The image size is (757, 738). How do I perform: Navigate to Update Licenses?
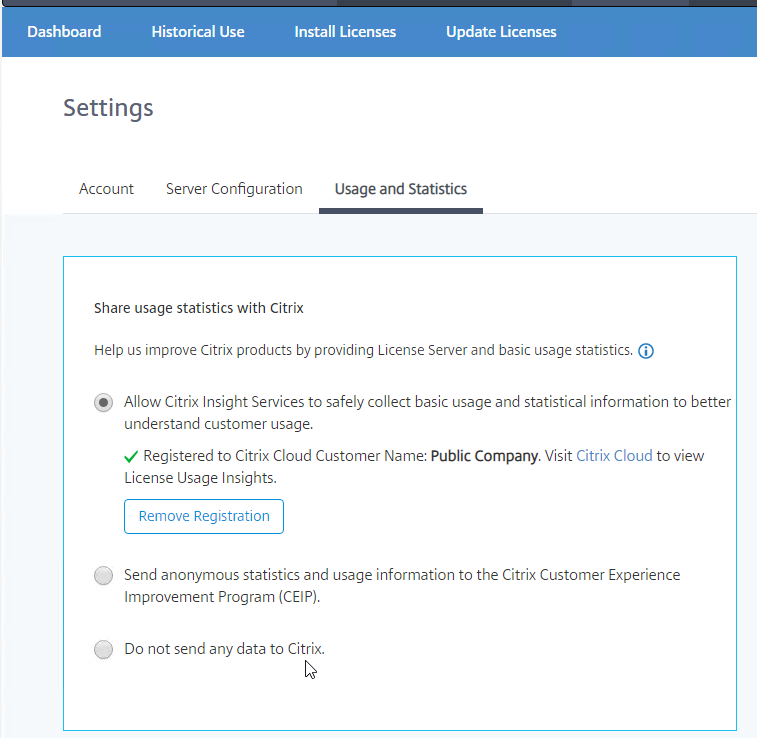501,32
